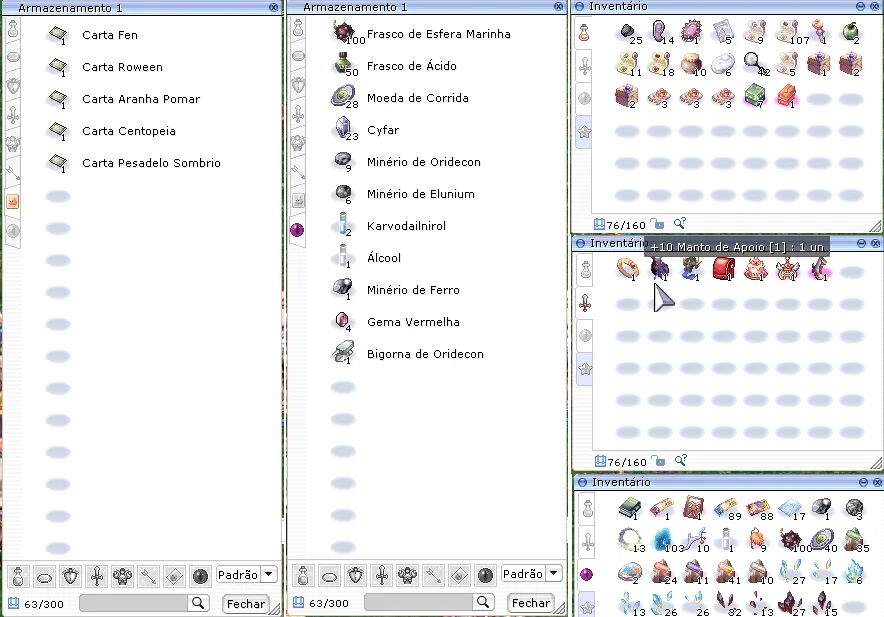Click diamond card filter icon in ores storage window

tap(459, 575)
